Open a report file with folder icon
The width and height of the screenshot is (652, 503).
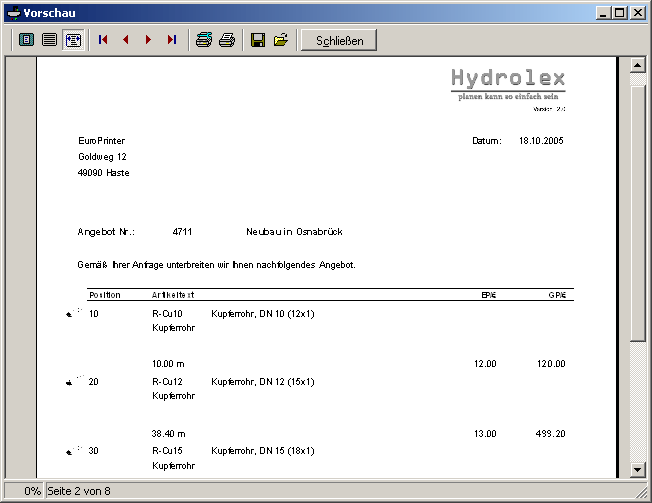pos(281,40)
